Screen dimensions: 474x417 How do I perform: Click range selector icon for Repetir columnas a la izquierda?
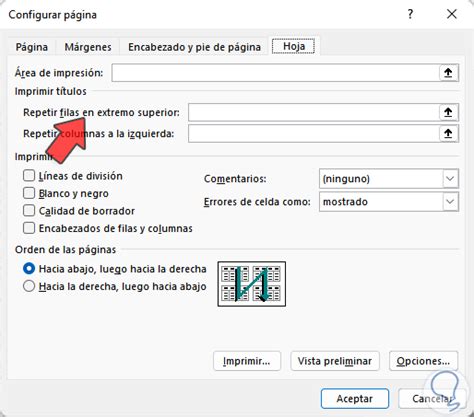tap(448, 134)
